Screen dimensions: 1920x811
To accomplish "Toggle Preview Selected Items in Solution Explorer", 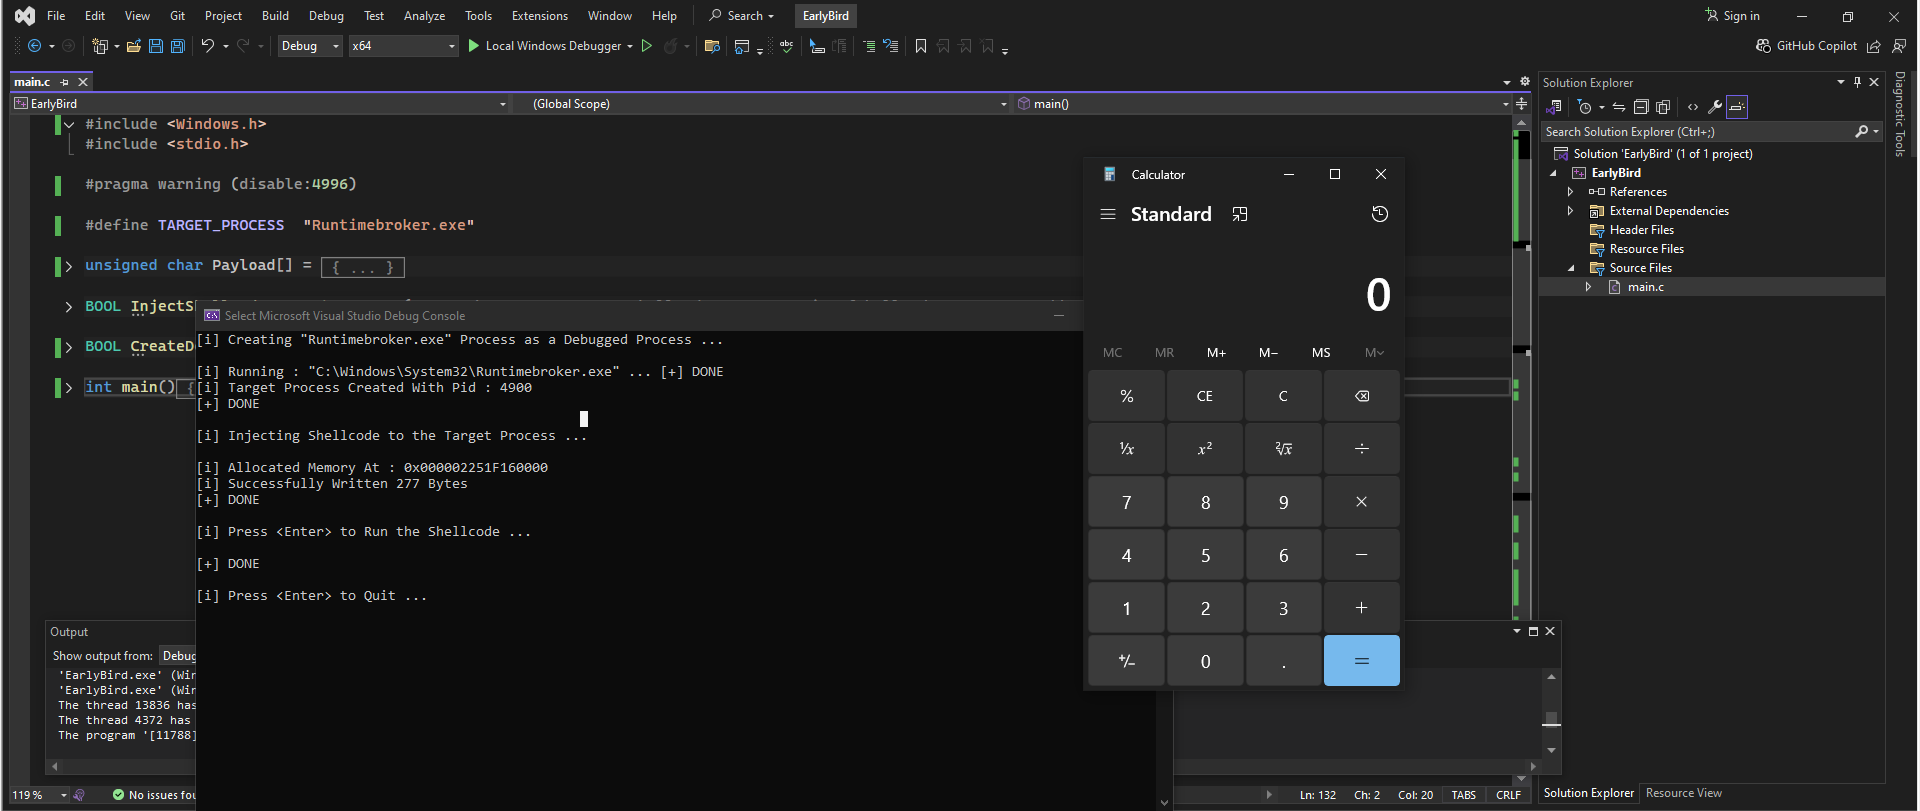I will point(1737,107).
